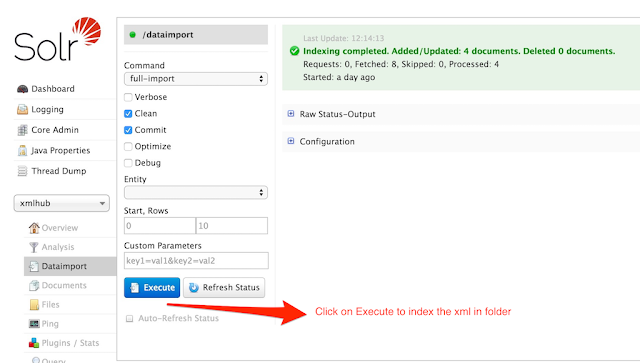This screenshot has width=640, height=363.
Task: Select Documents in core menu
Action: pos(64,285)
